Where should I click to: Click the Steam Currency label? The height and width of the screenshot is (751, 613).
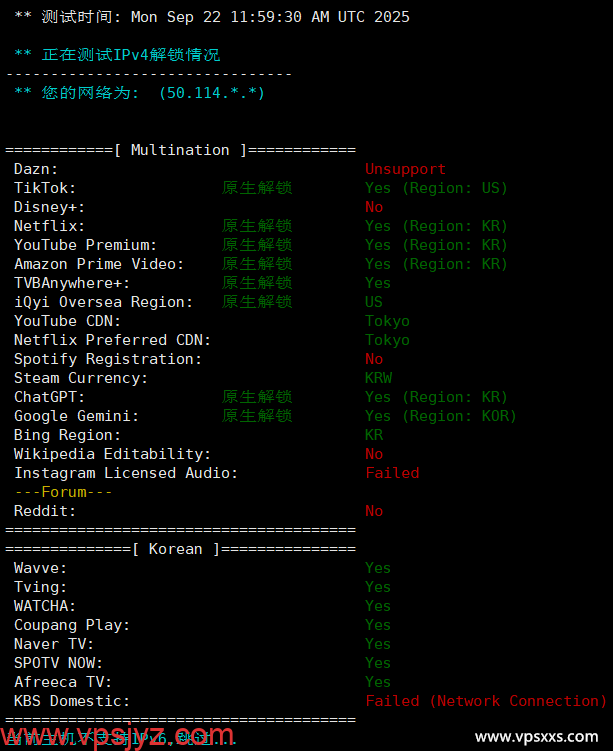coord(81,378)
